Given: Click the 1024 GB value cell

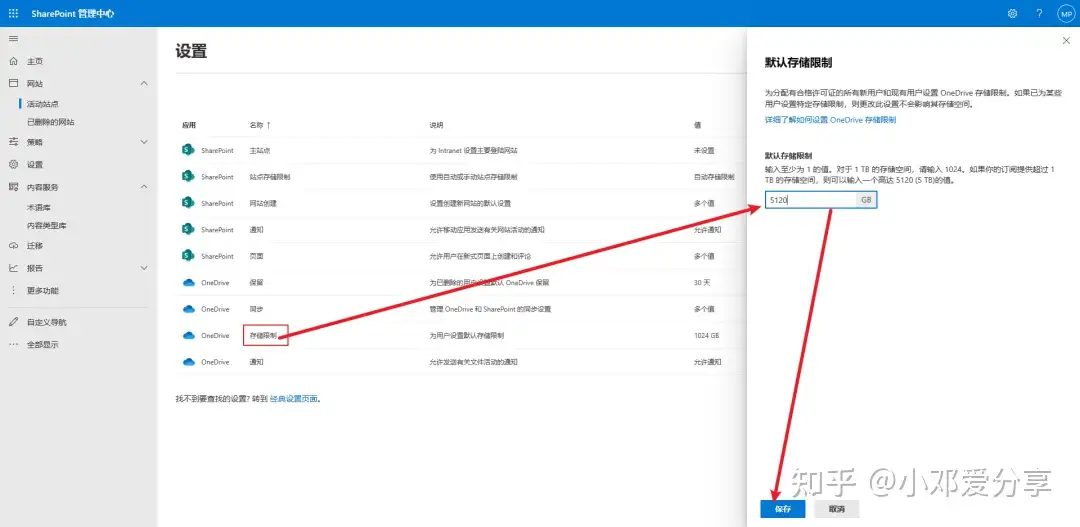Looking at the screenshot, I should pos(706,335).
